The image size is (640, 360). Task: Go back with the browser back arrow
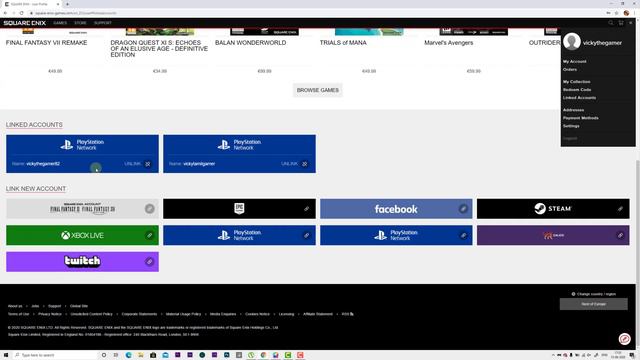point(5,13)
